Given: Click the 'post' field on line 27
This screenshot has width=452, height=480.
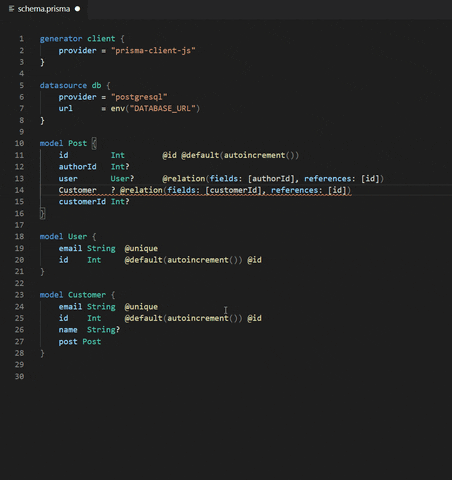Looking at the screenshot, I should 68,342.
